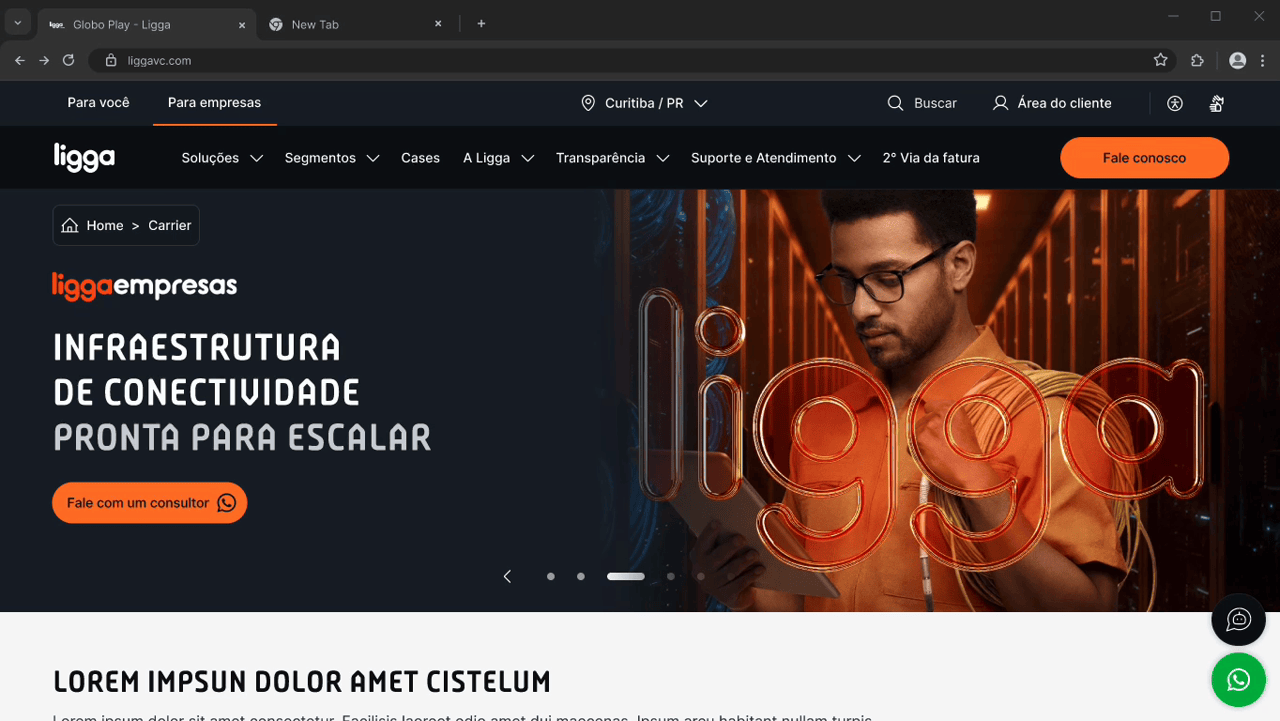
Task: Open the Cases menu item
Action: tap(420, 158)
